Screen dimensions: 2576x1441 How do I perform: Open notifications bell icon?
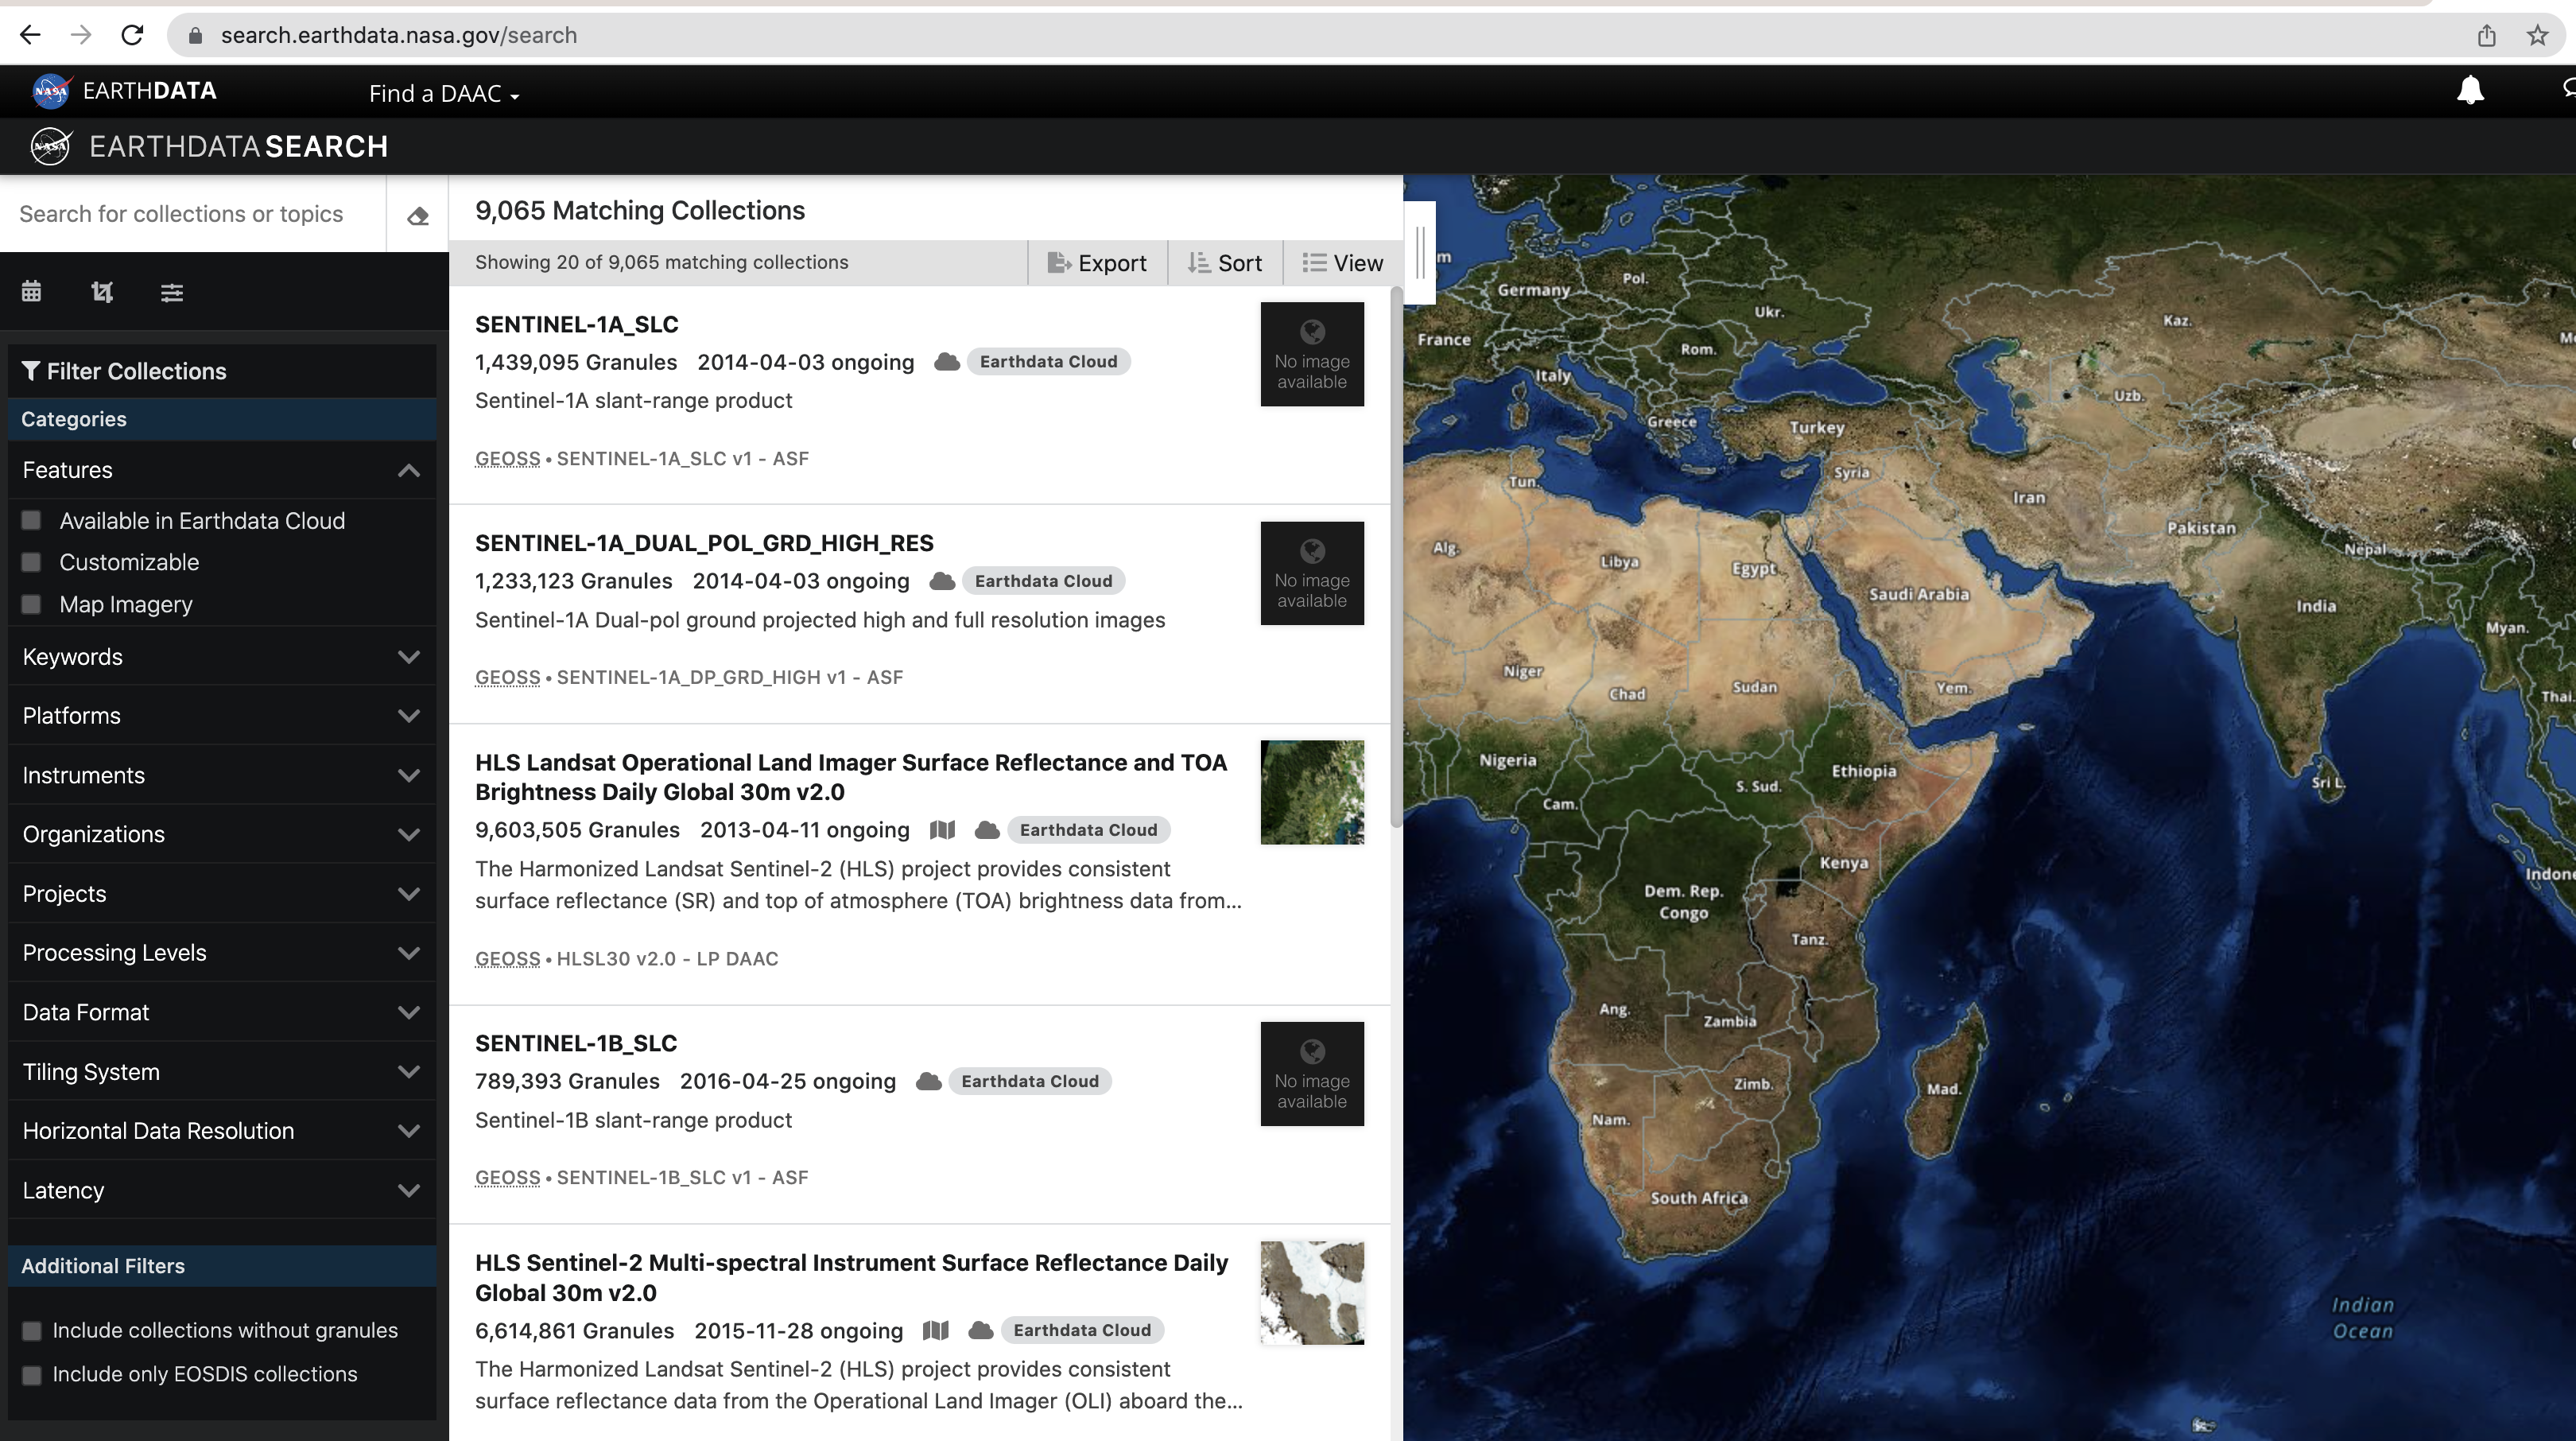(x=2470, y=91)
